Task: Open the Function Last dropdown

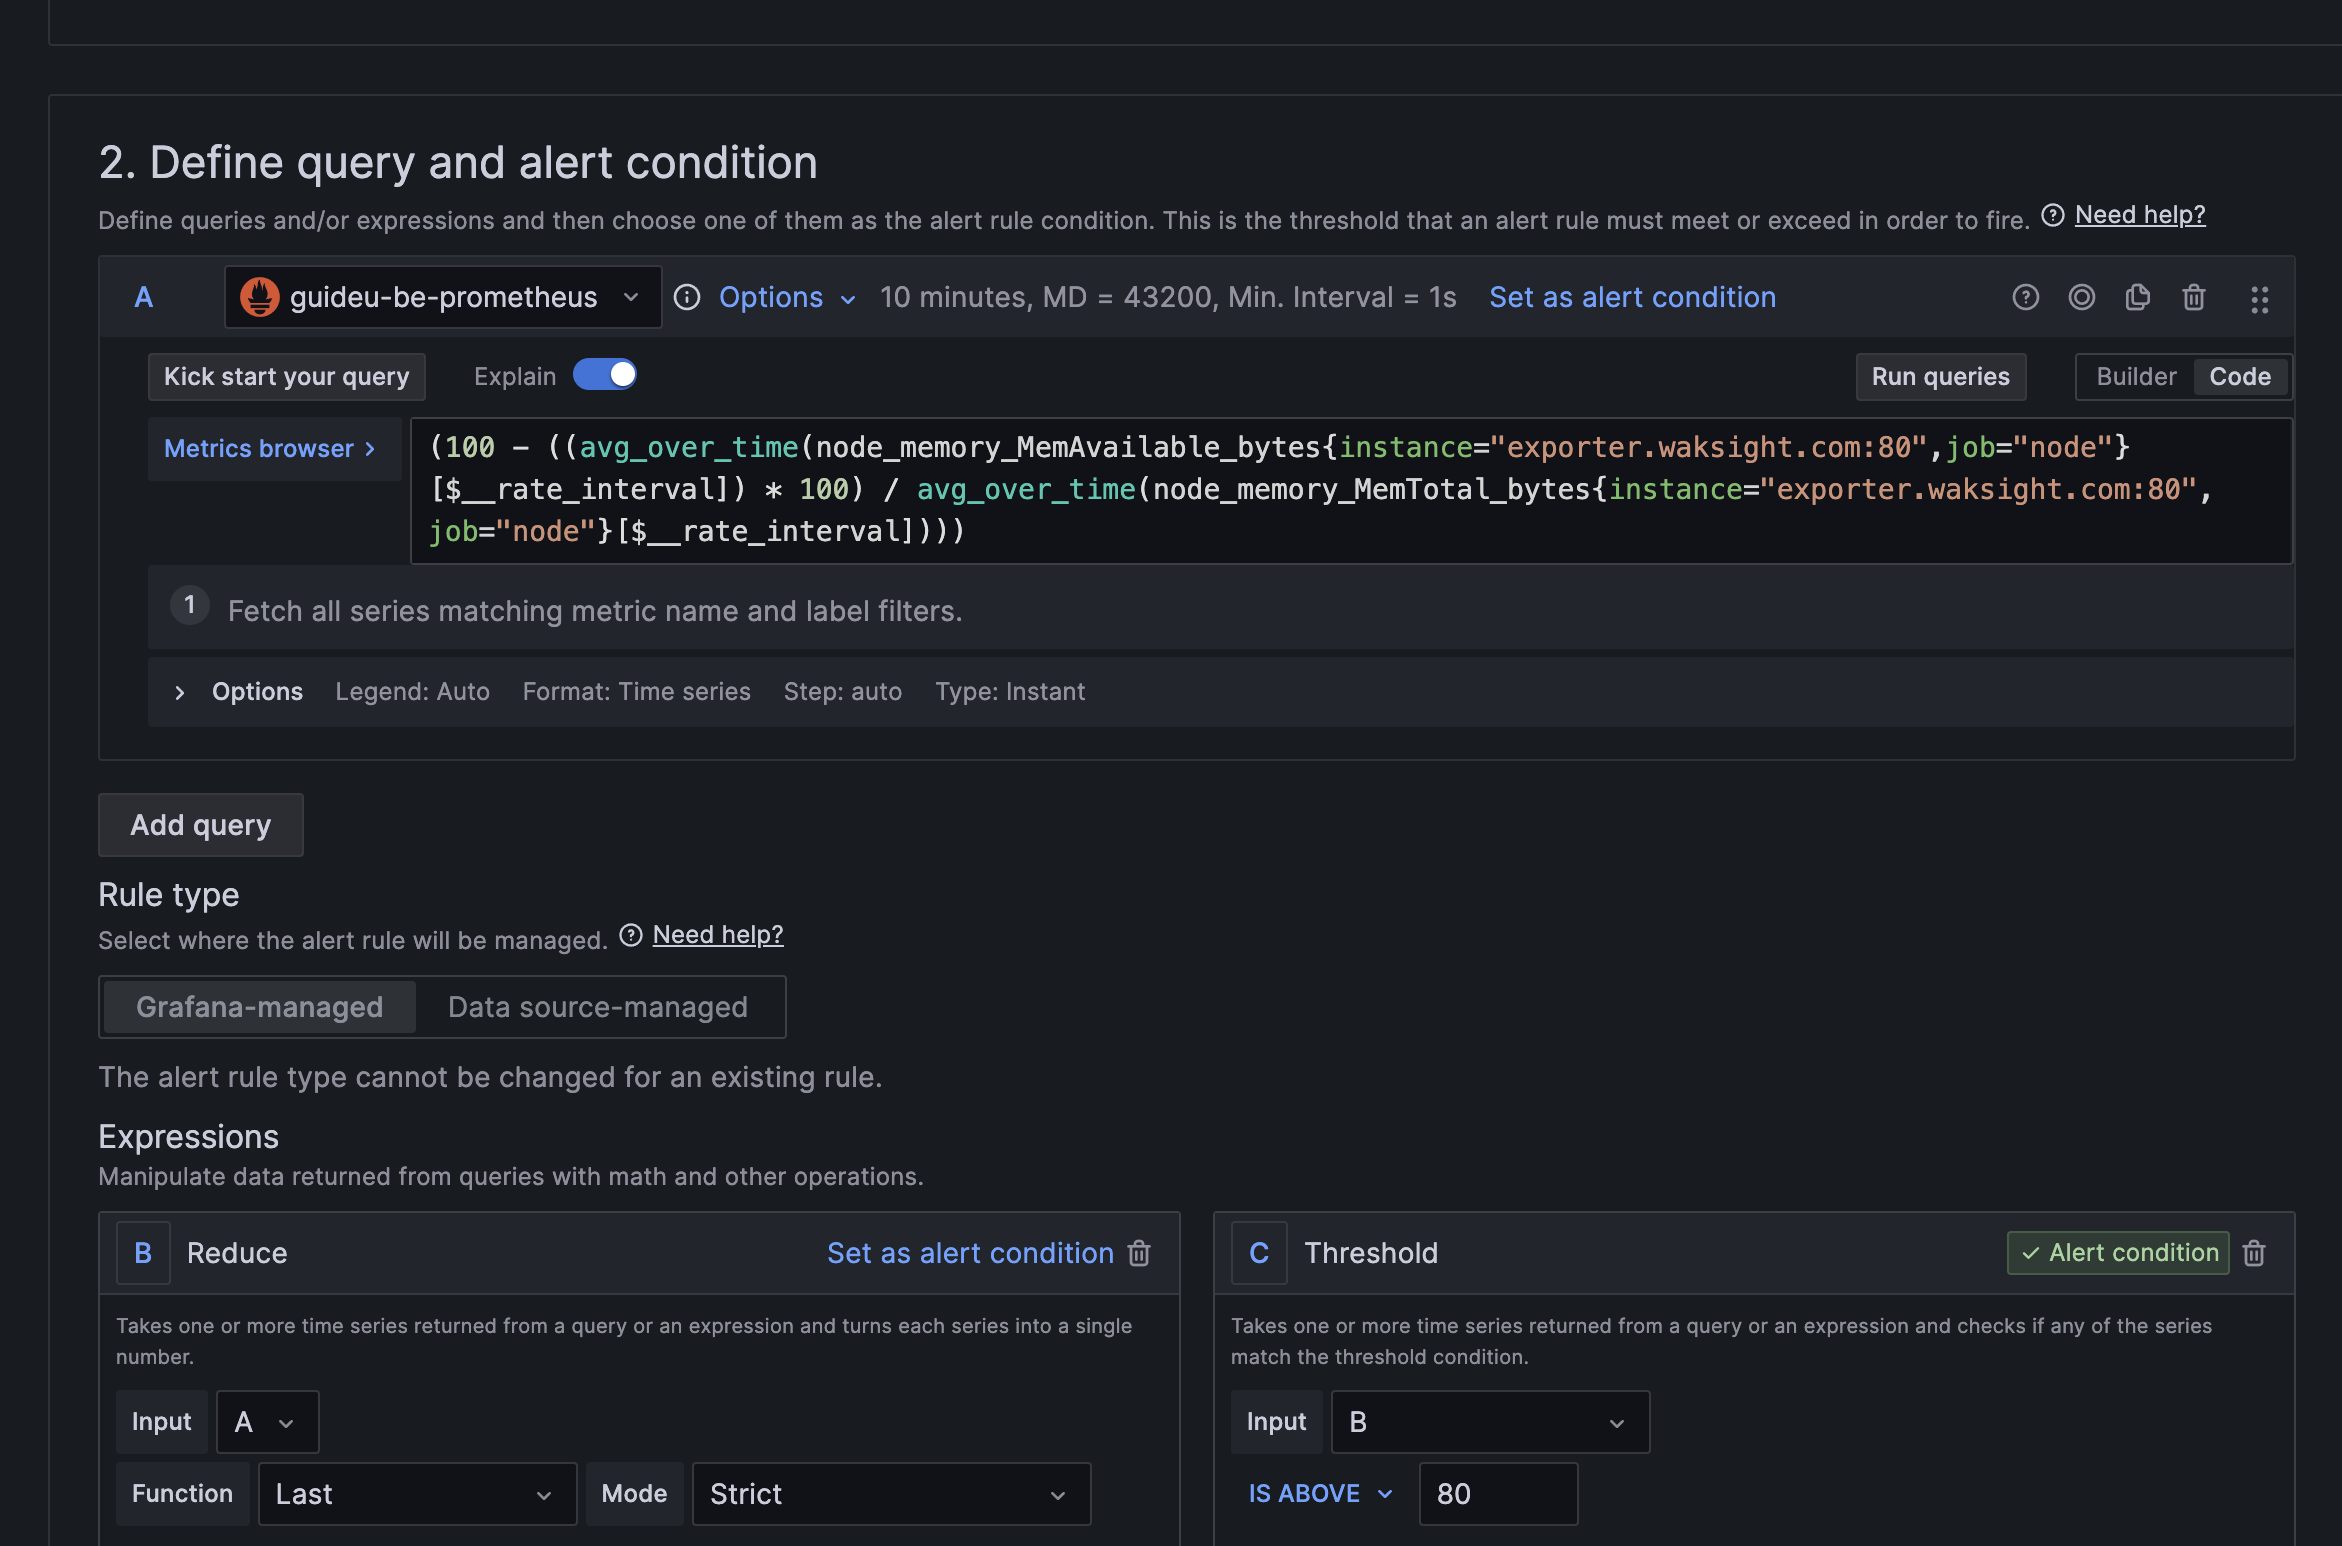Action: point(416,1494)
